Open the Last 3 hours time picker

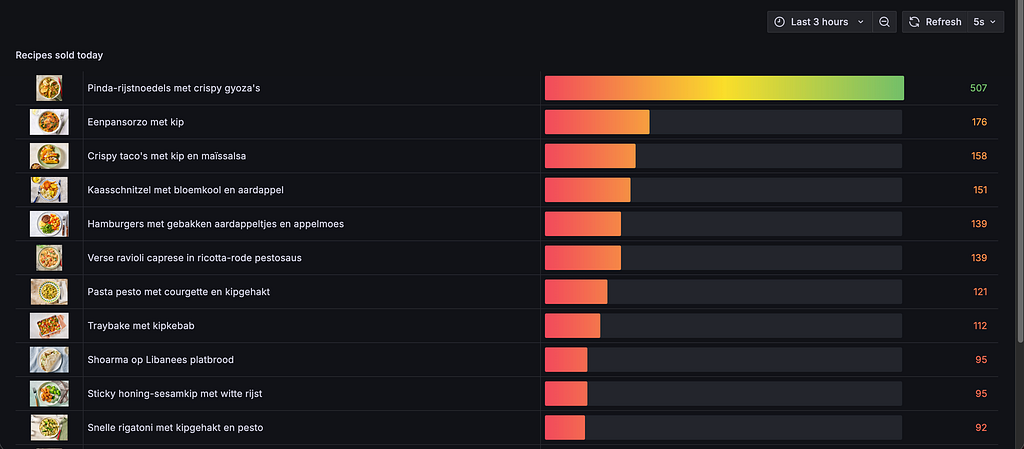[820, 22]
